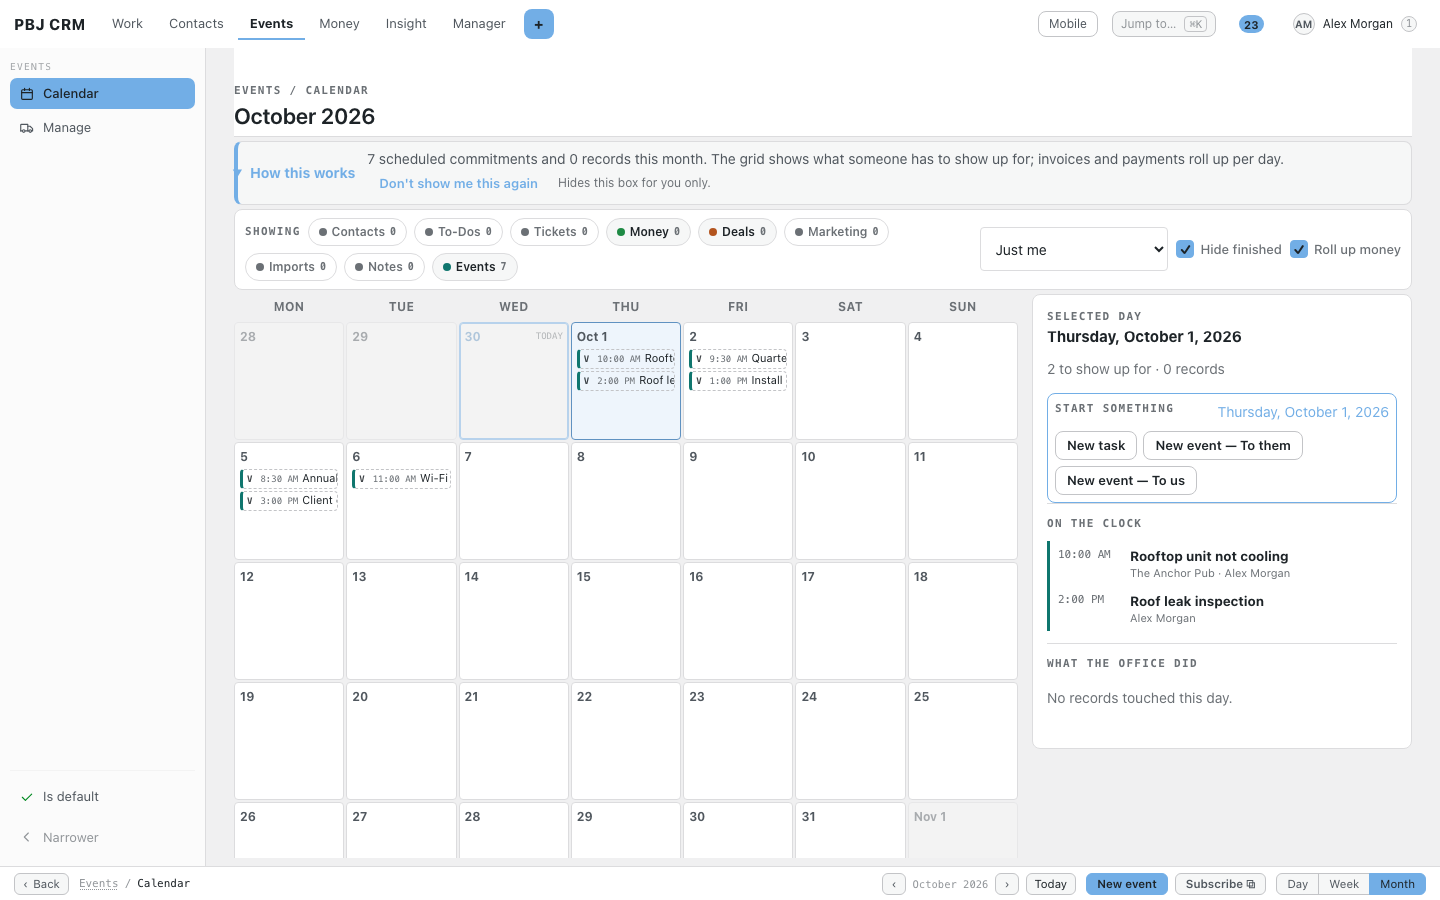Click New event — To them button

(x=1223, y=446)
